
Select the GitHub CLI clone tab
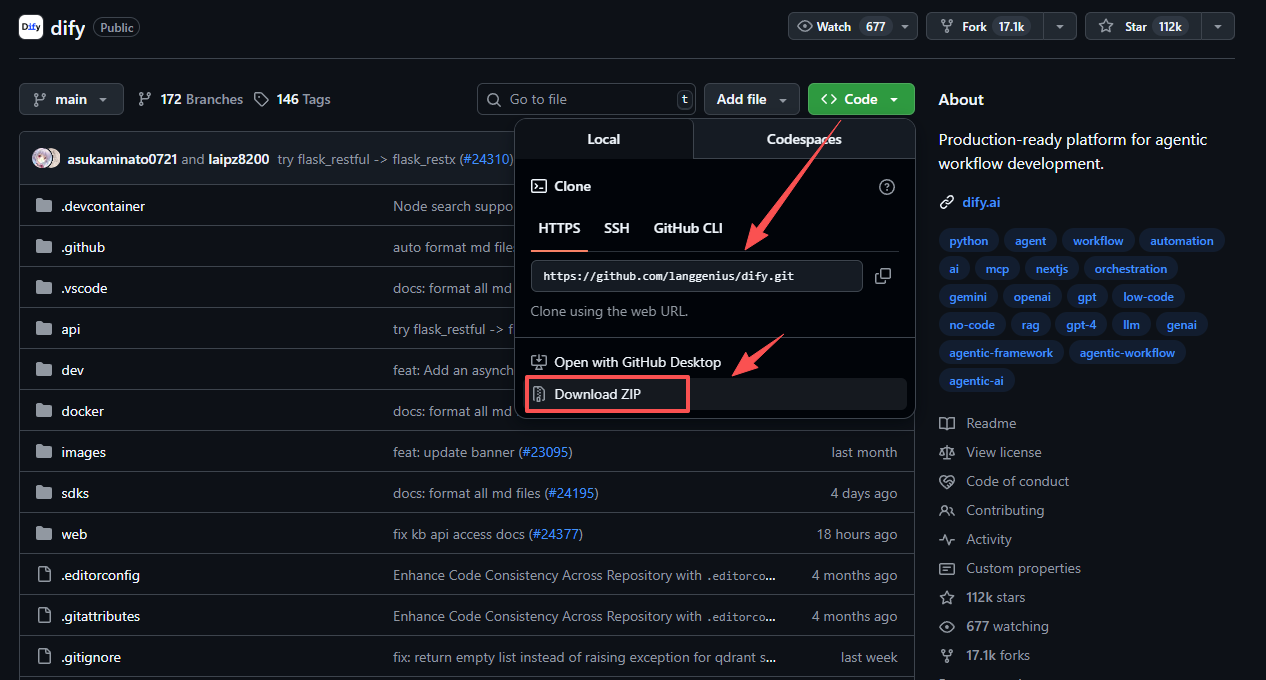[x=688, y=228]
